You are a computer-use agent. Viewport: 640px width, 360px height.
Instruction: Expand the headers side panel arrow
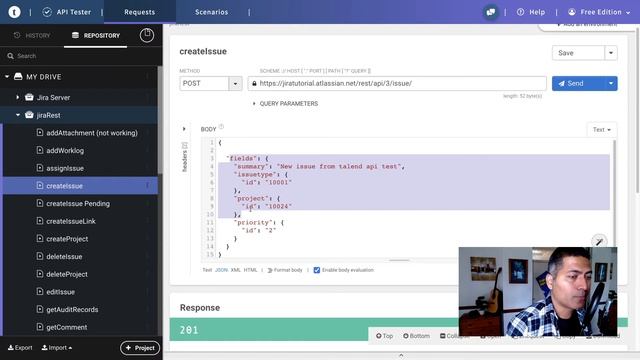coord(184,129)
